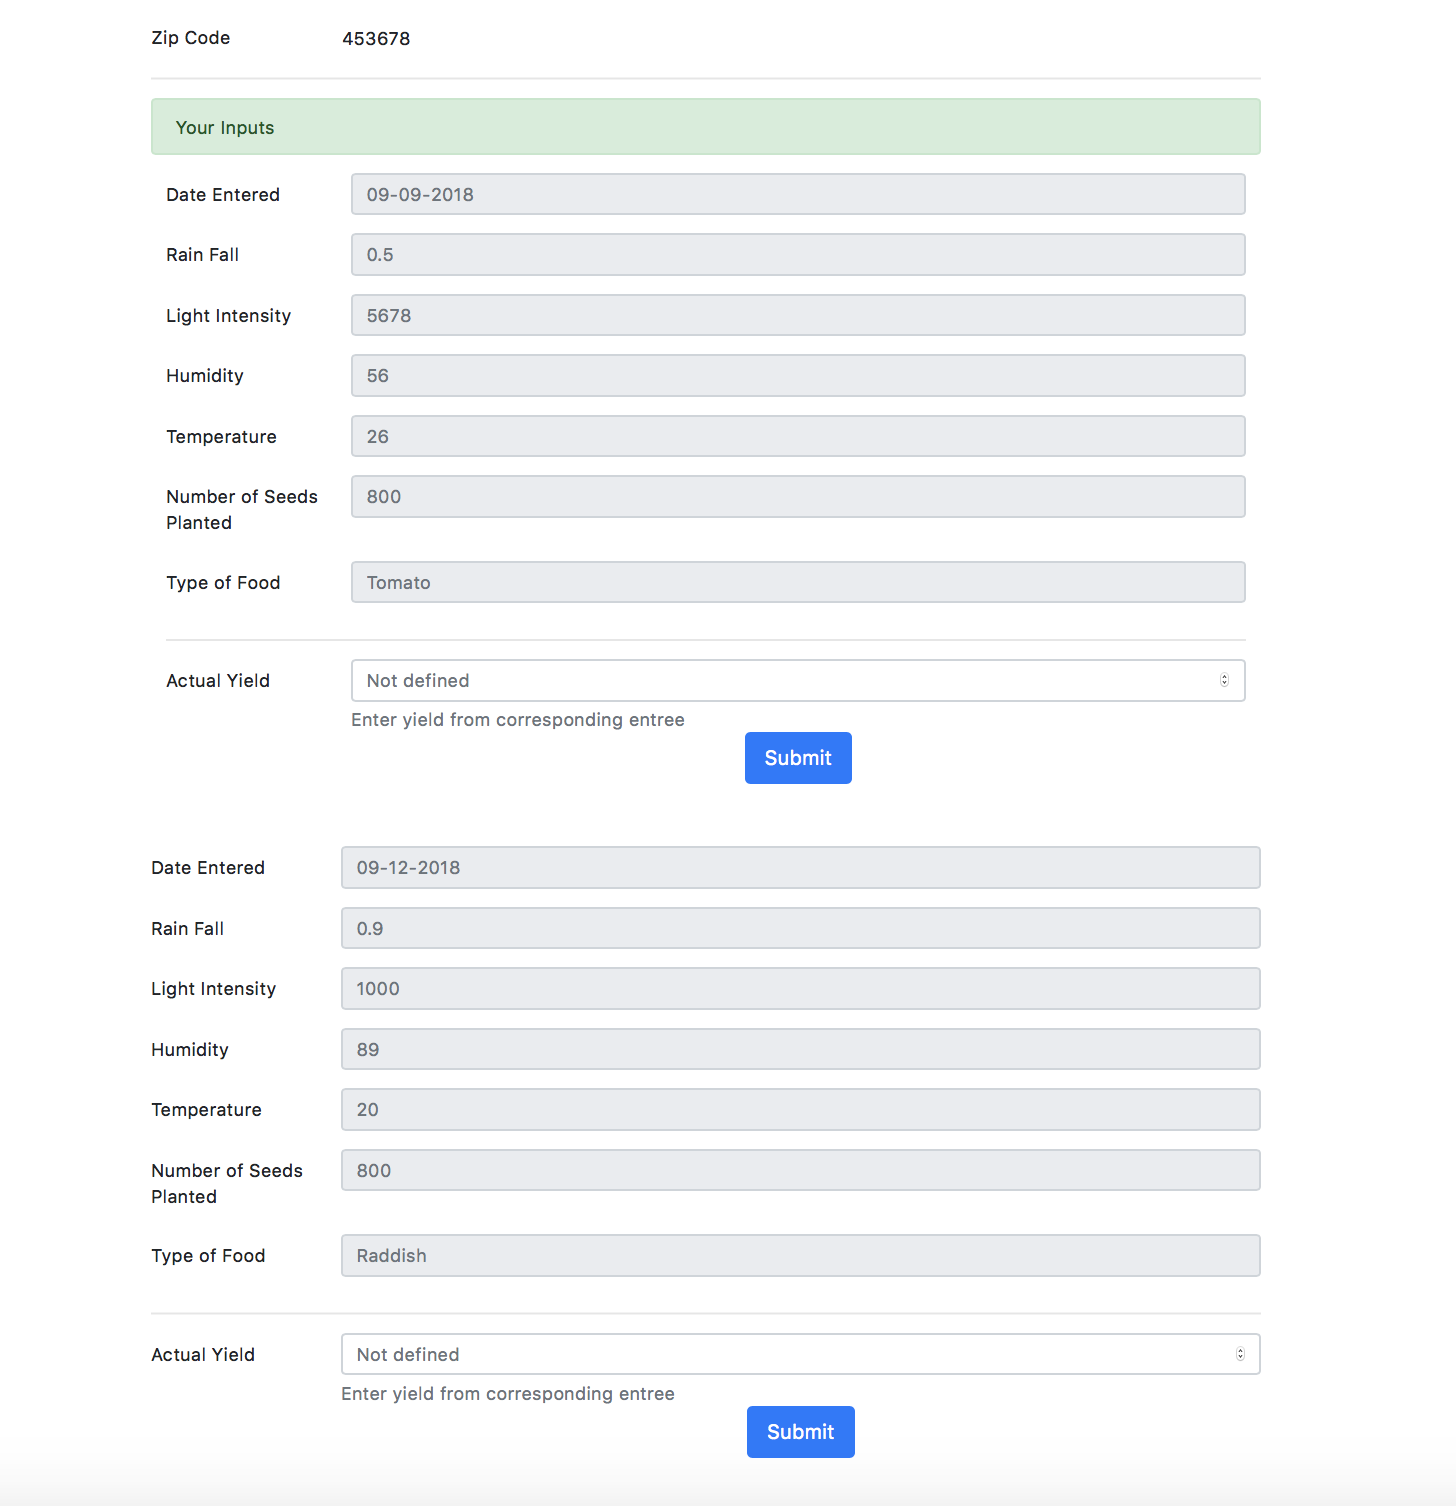The width and height of the screenshot is (1456, 1506).
Task: Click the Rain Fall field with 0.5
Action: coord(798,255)
